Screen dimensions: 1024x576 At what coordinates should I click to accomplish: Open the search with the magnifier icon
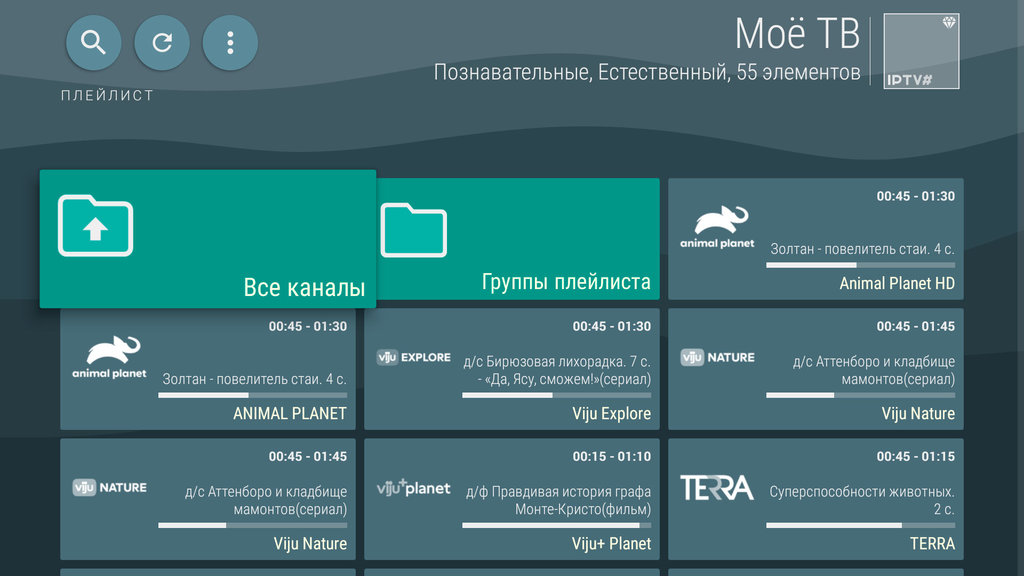pyautogui.click(x=93, y=42)
